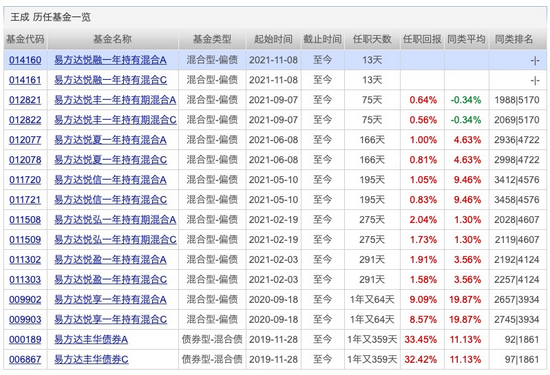Image resolution: width=550 pixels, height=375 pixels.
Task: Select ranking value 3412|4576
Action: (517, 180)
